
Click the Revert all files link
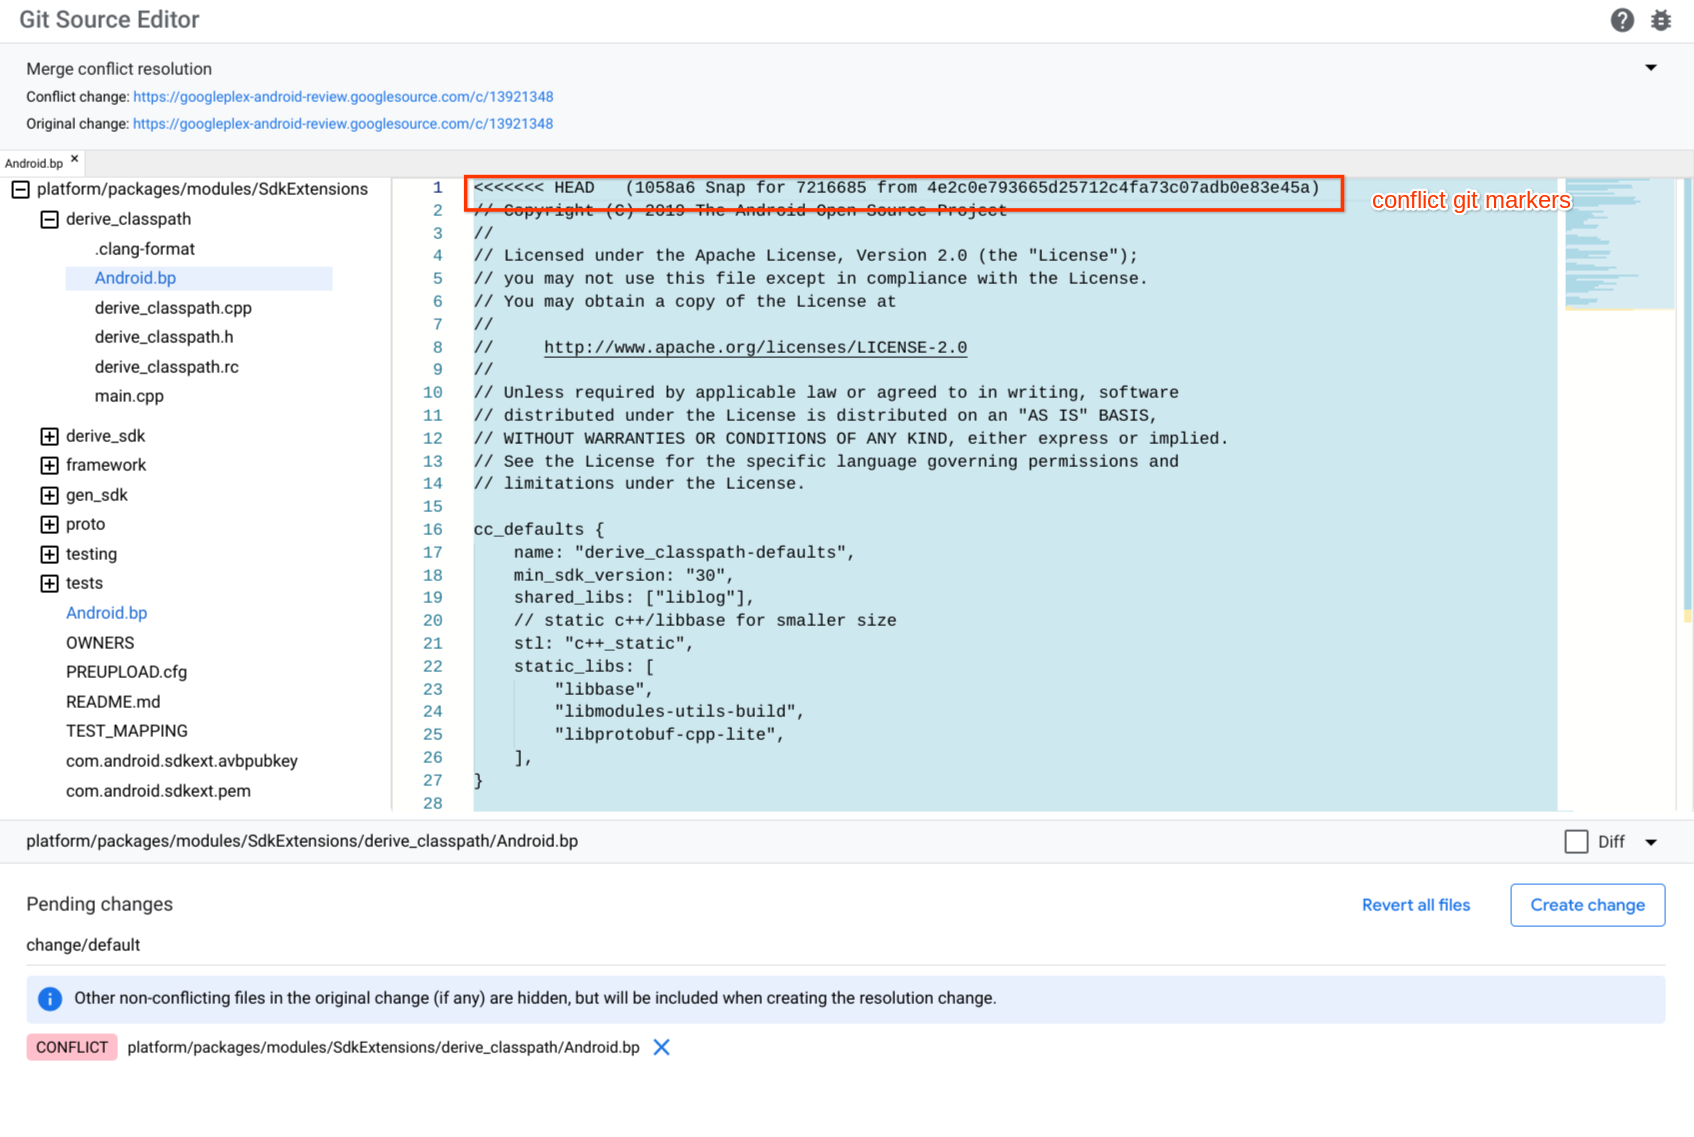pos(1415,905)
